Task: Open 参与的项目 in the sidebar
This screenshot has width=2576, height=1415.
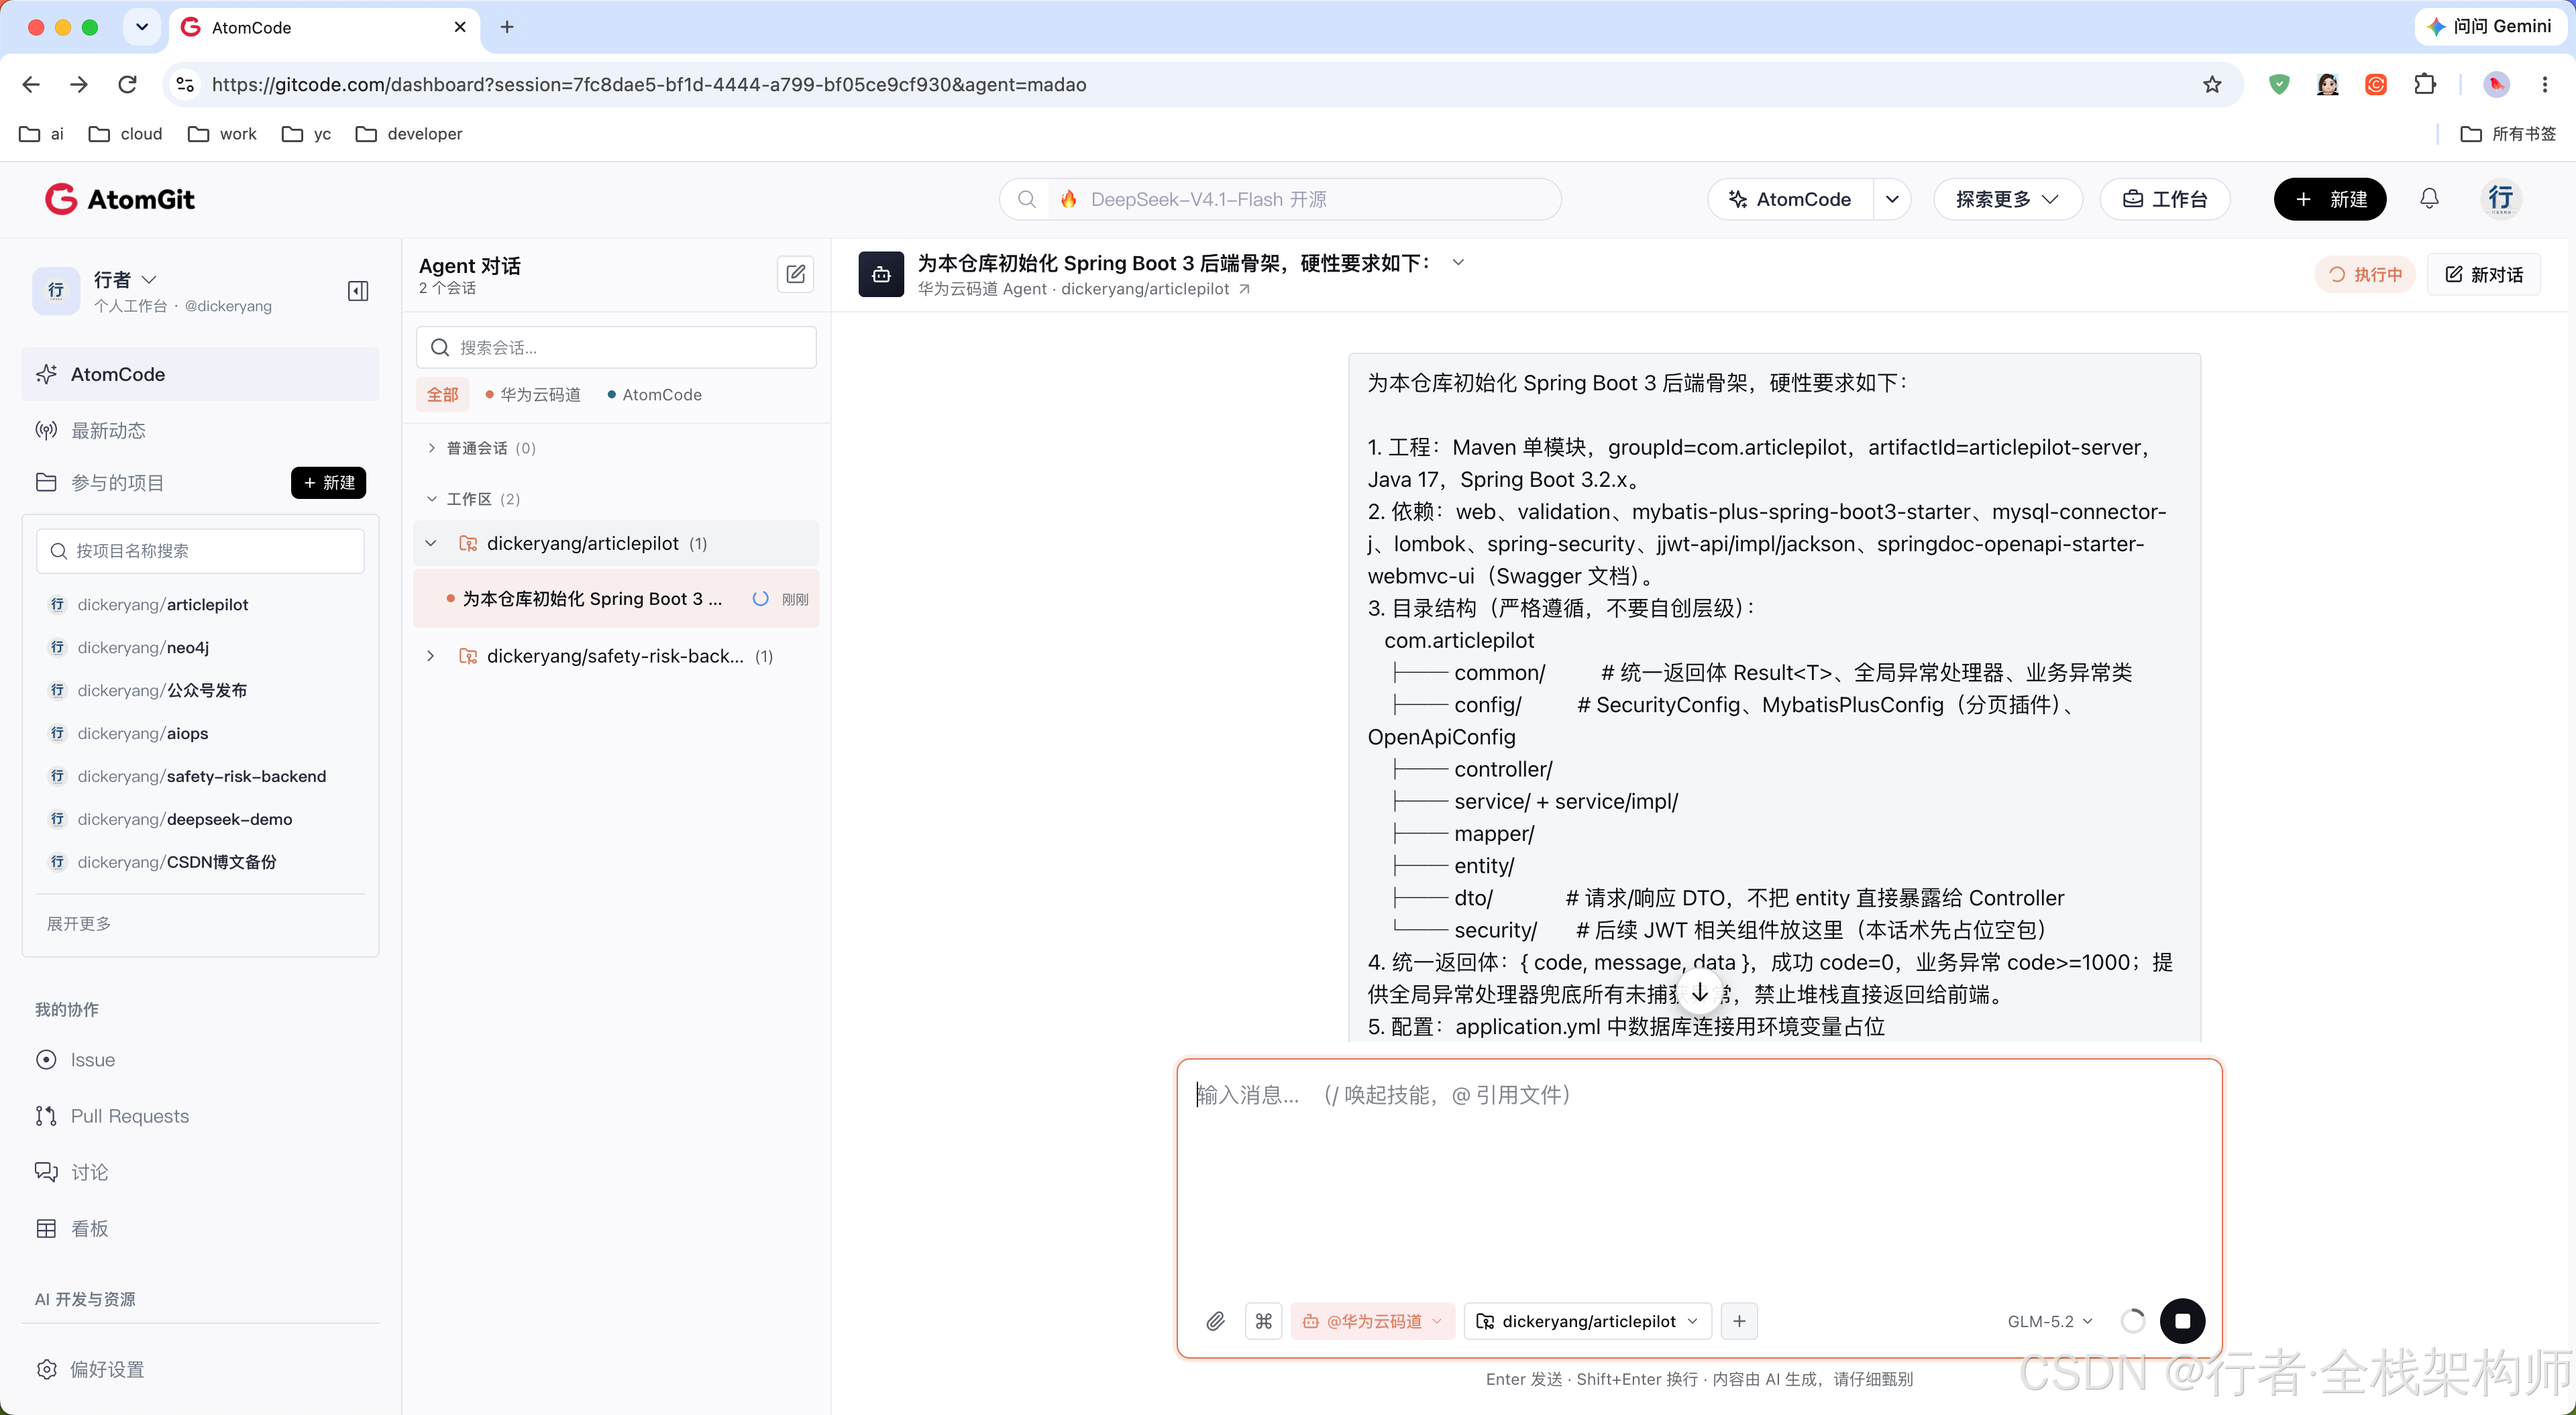Action: click(117, 483)
